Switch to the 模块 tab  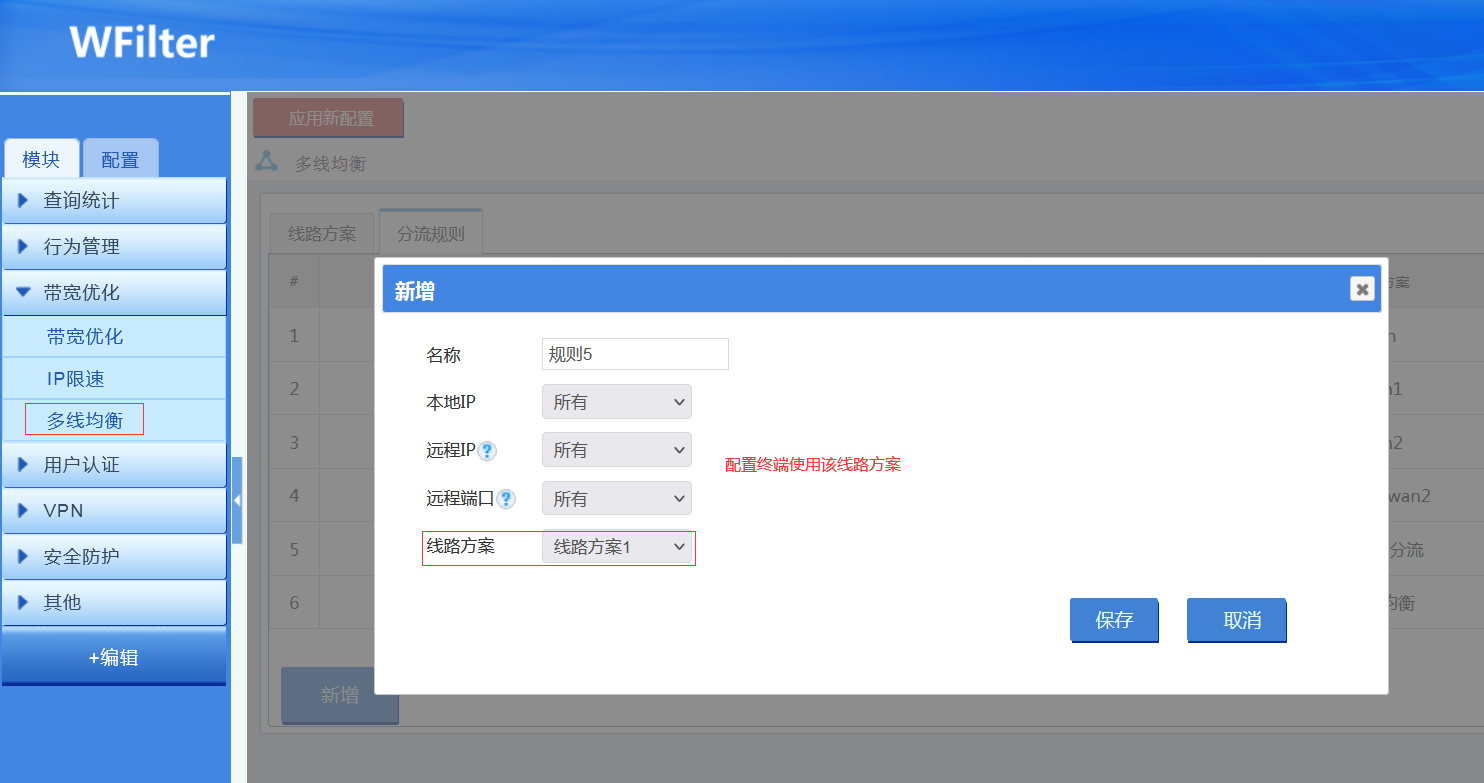pyautogui.click(x=41, y=160)
